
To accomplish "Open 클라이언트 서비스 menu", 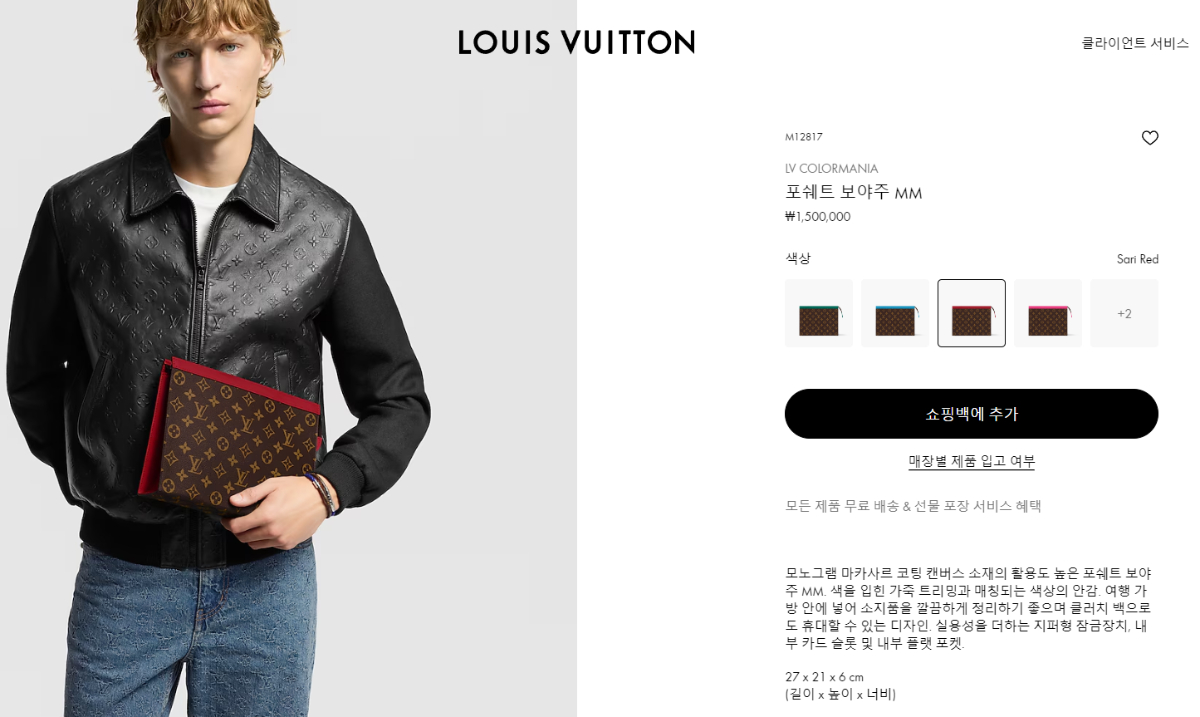I will pos(1135,43).
